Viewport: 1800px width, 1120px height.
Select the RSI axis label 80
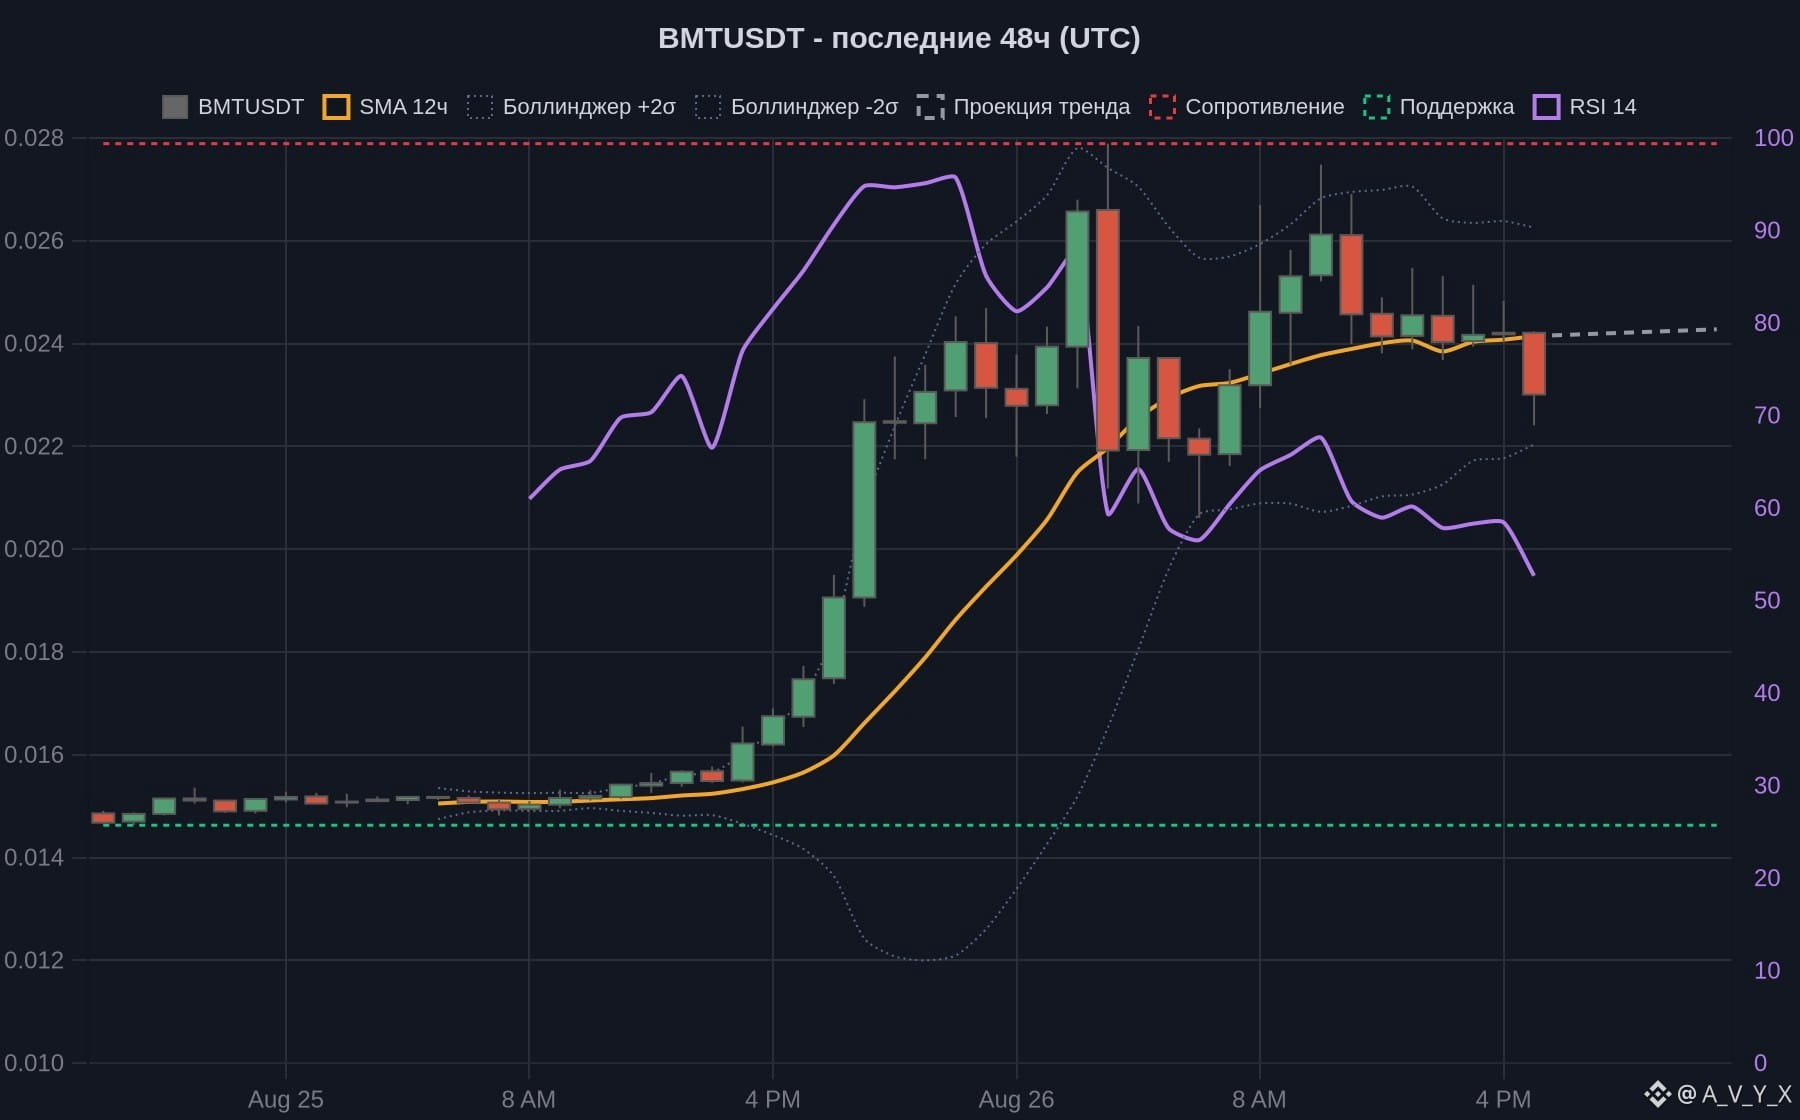tap(1767, 323)
